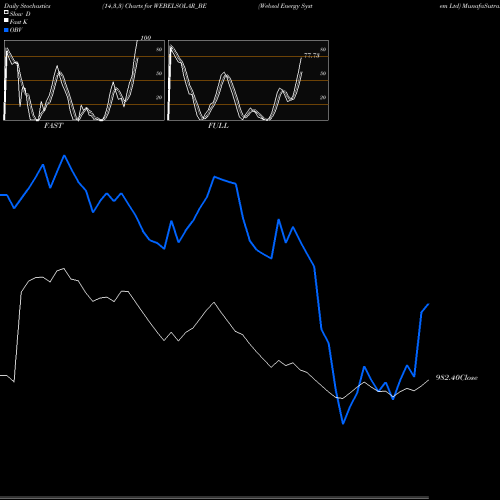Click the 'Daily Stochastics' title text

[27, 6]
